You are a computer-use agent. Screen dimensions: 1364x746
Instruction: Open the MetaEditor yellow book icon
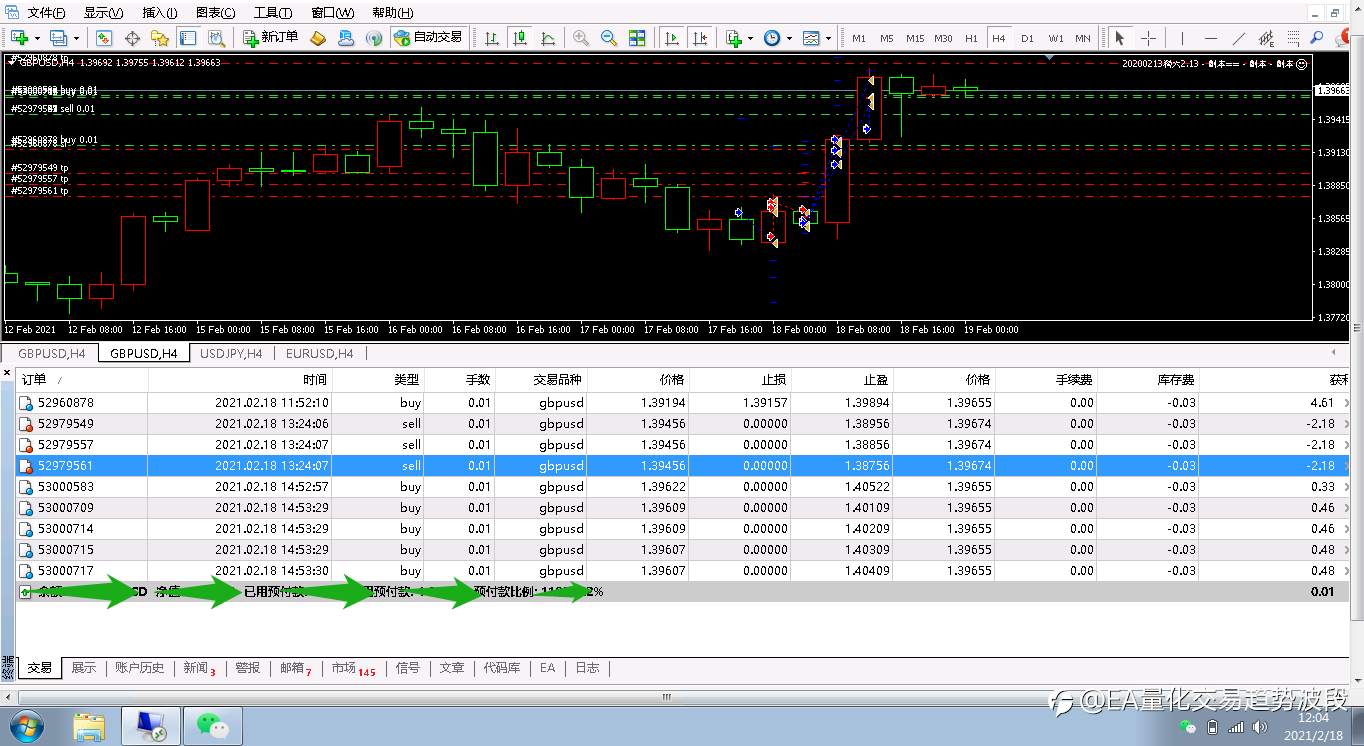(x=318, y=38)
